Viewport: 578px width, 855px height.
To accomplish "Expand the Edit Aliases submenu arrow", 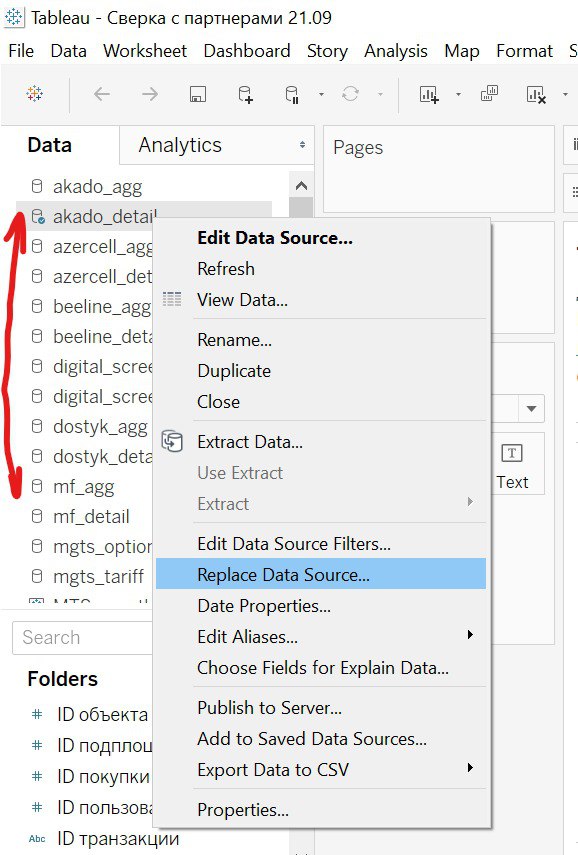I will coord(470,635).
